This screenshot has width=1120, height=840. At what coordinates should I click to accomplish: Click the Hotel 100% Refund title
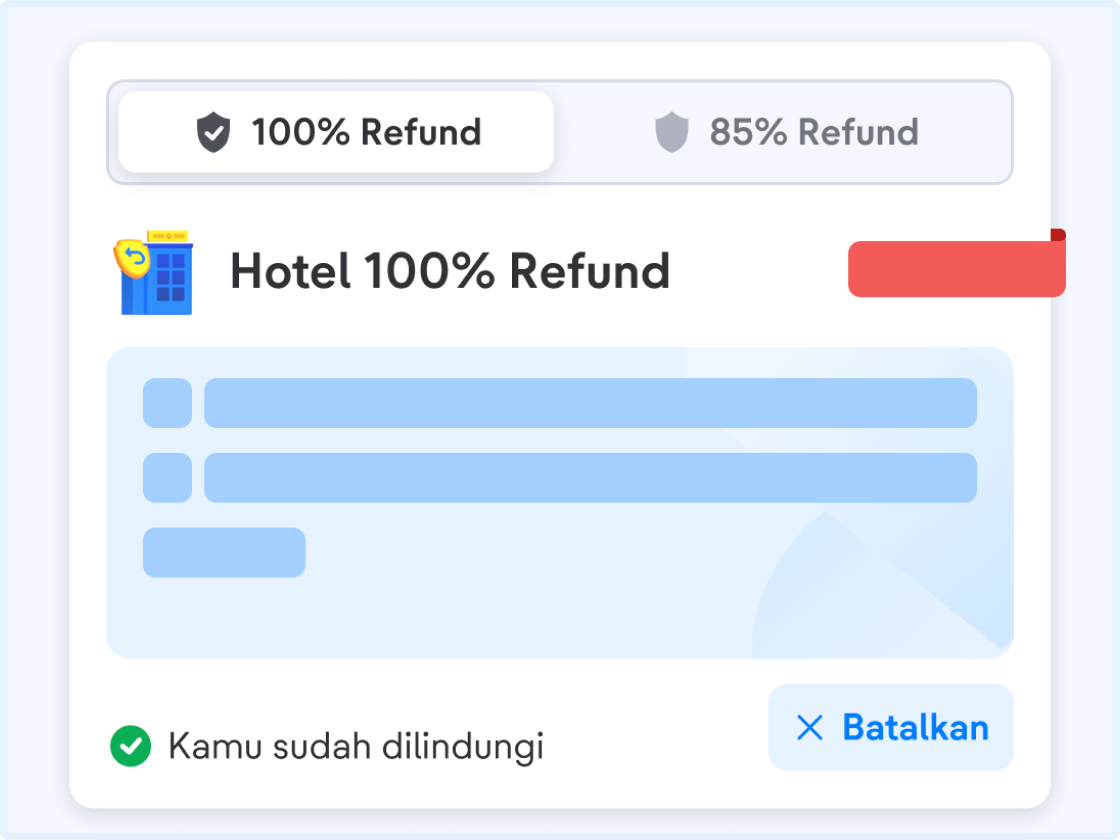[x=450, y=271]
